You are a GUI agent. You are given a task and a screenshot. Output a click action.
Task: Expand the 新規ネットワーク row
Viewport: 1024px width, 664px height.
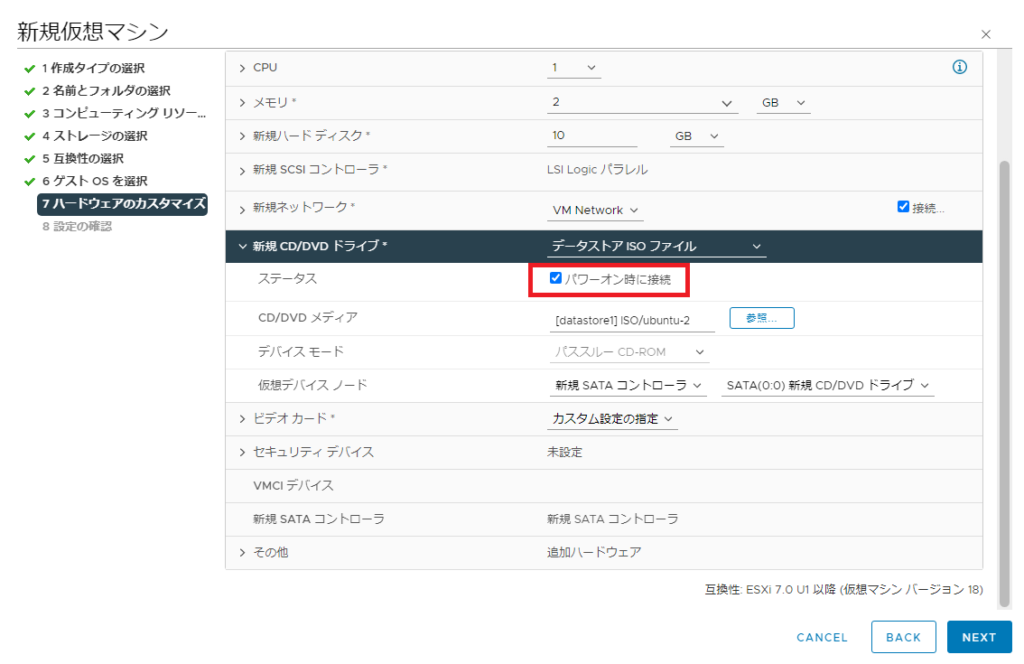coord(242,209)
